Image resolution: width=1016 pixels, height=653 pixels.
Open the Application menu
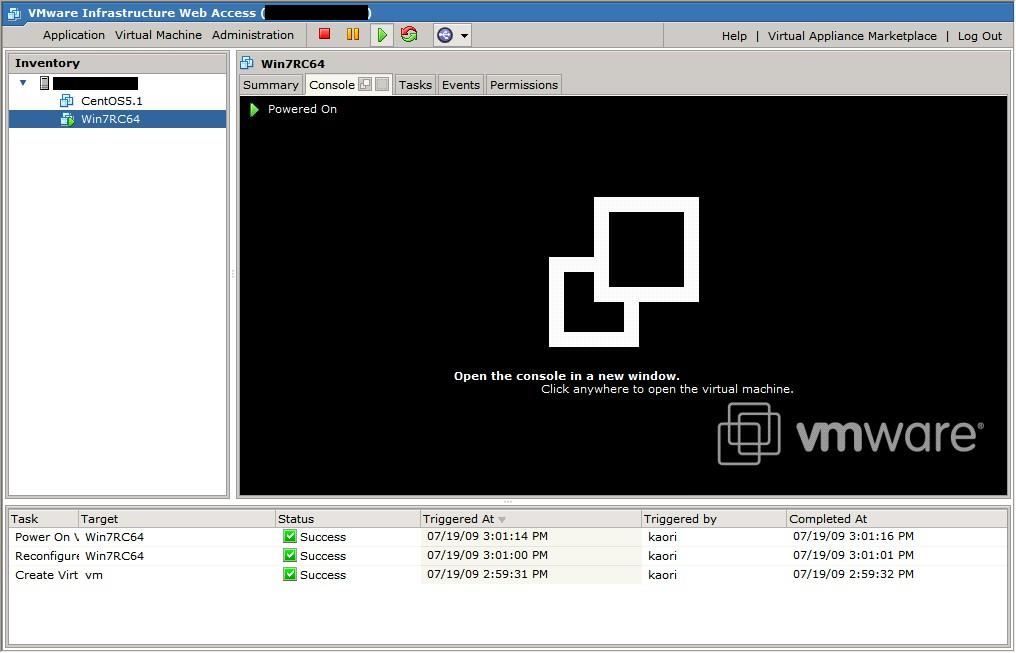[74, 35]
